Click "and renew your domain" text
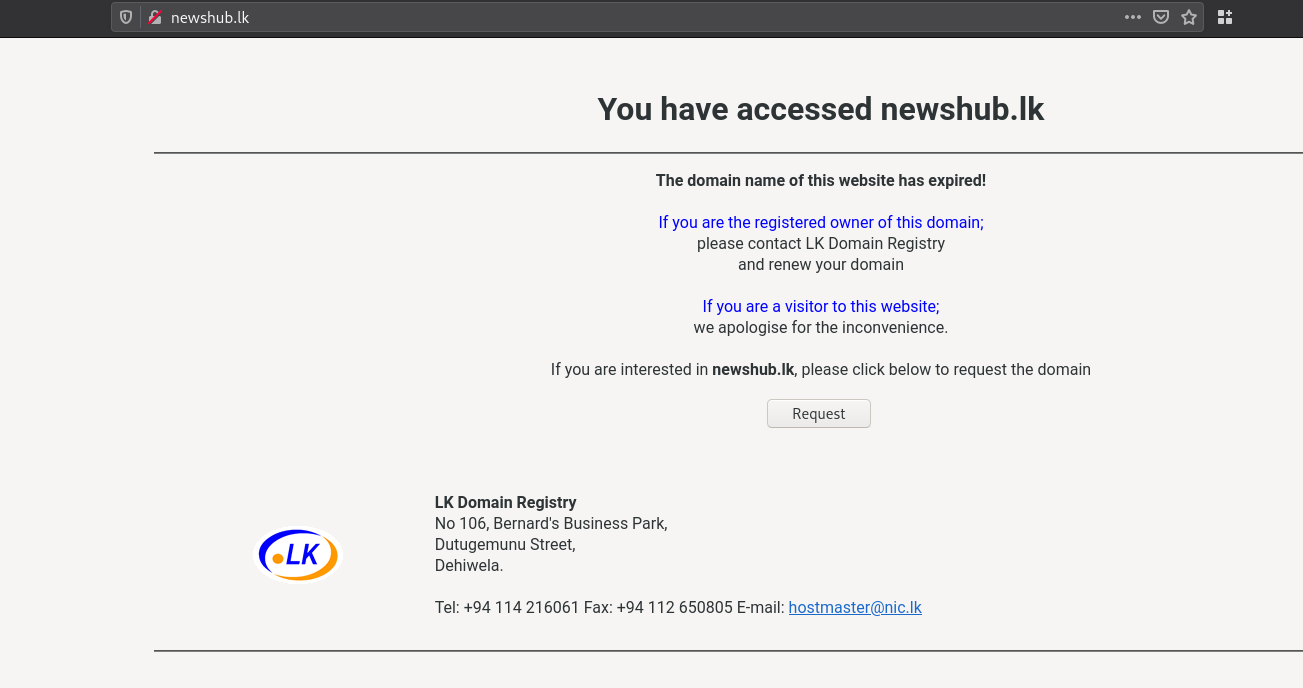This screenshot has height=688, width=1303. pos(821,265)
